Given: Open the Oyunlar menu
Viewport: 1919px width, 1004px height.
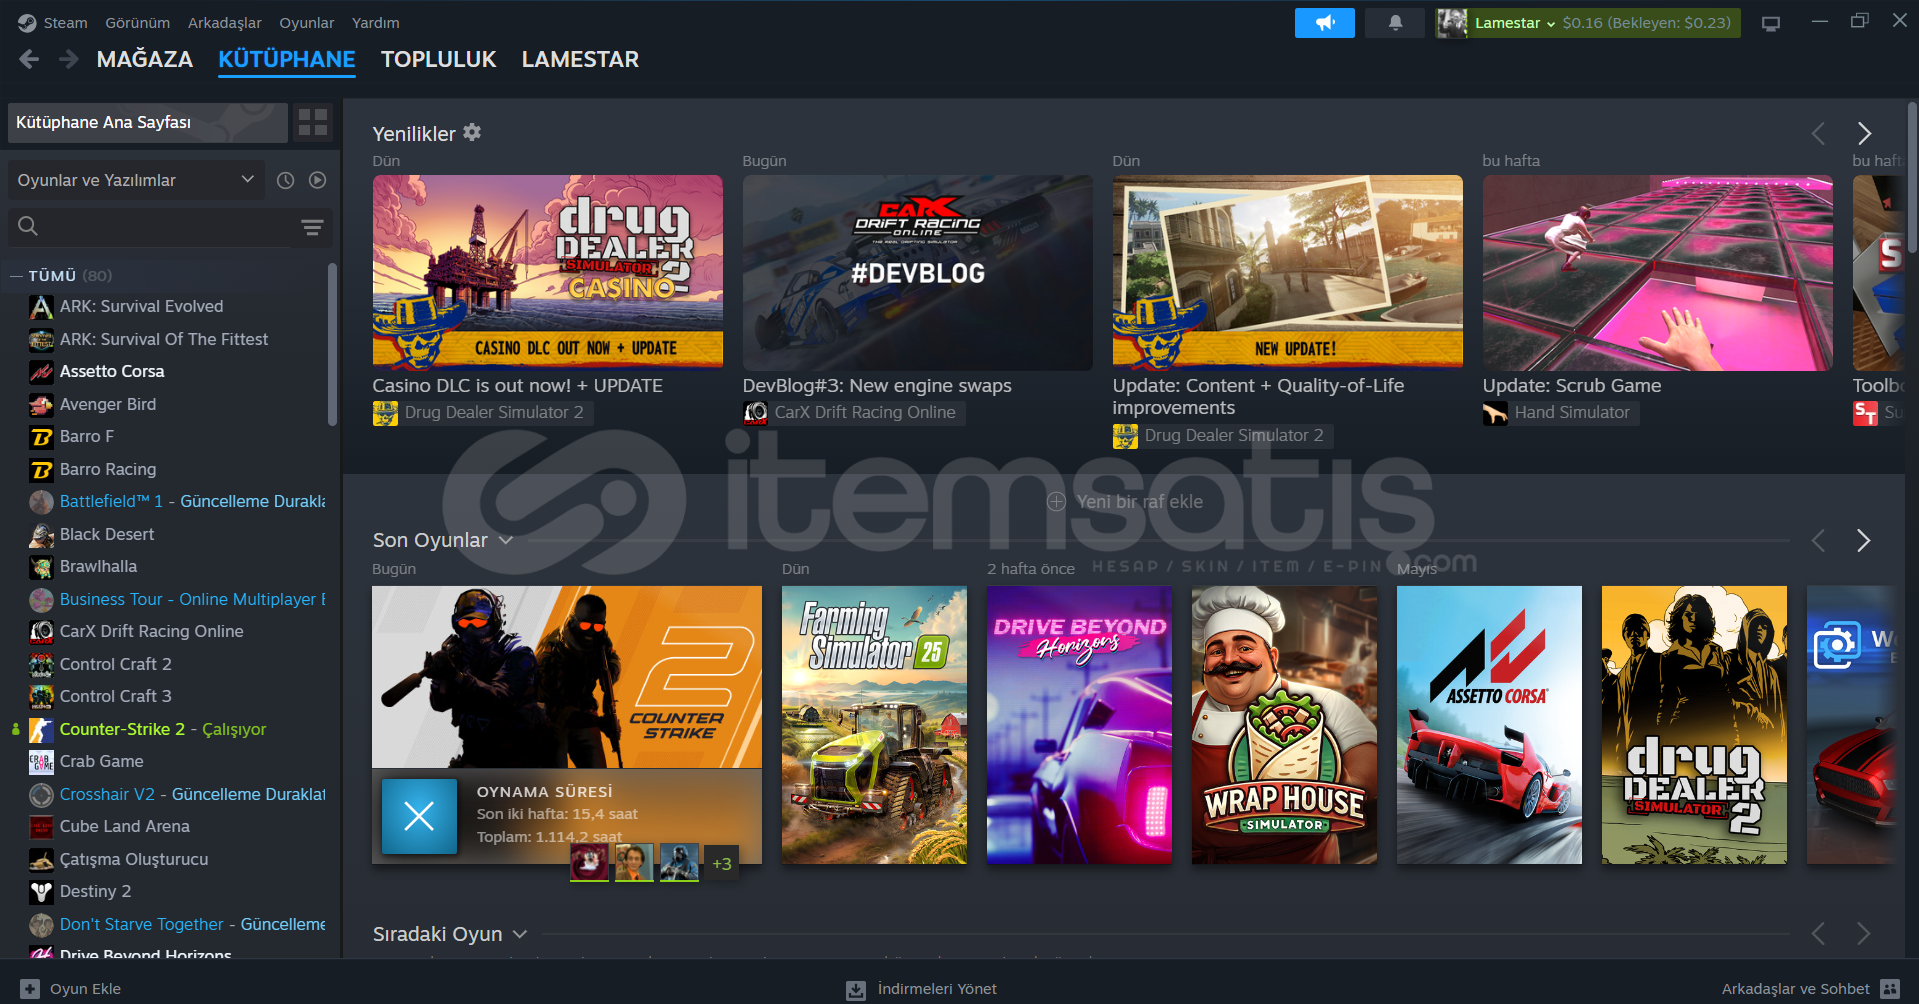Looking at the screenshot, I should click(306, 23).
